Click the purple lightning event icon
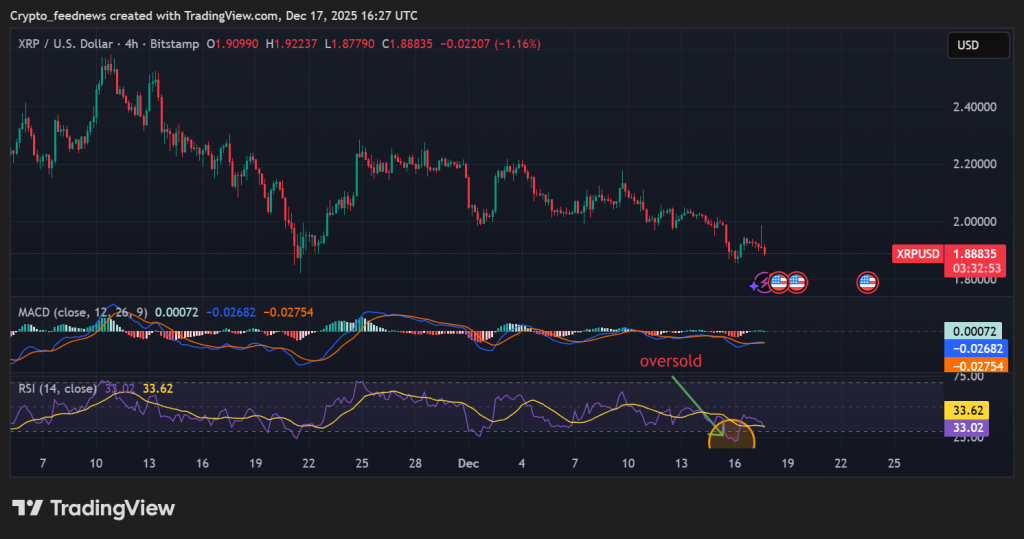 [760, 283]
